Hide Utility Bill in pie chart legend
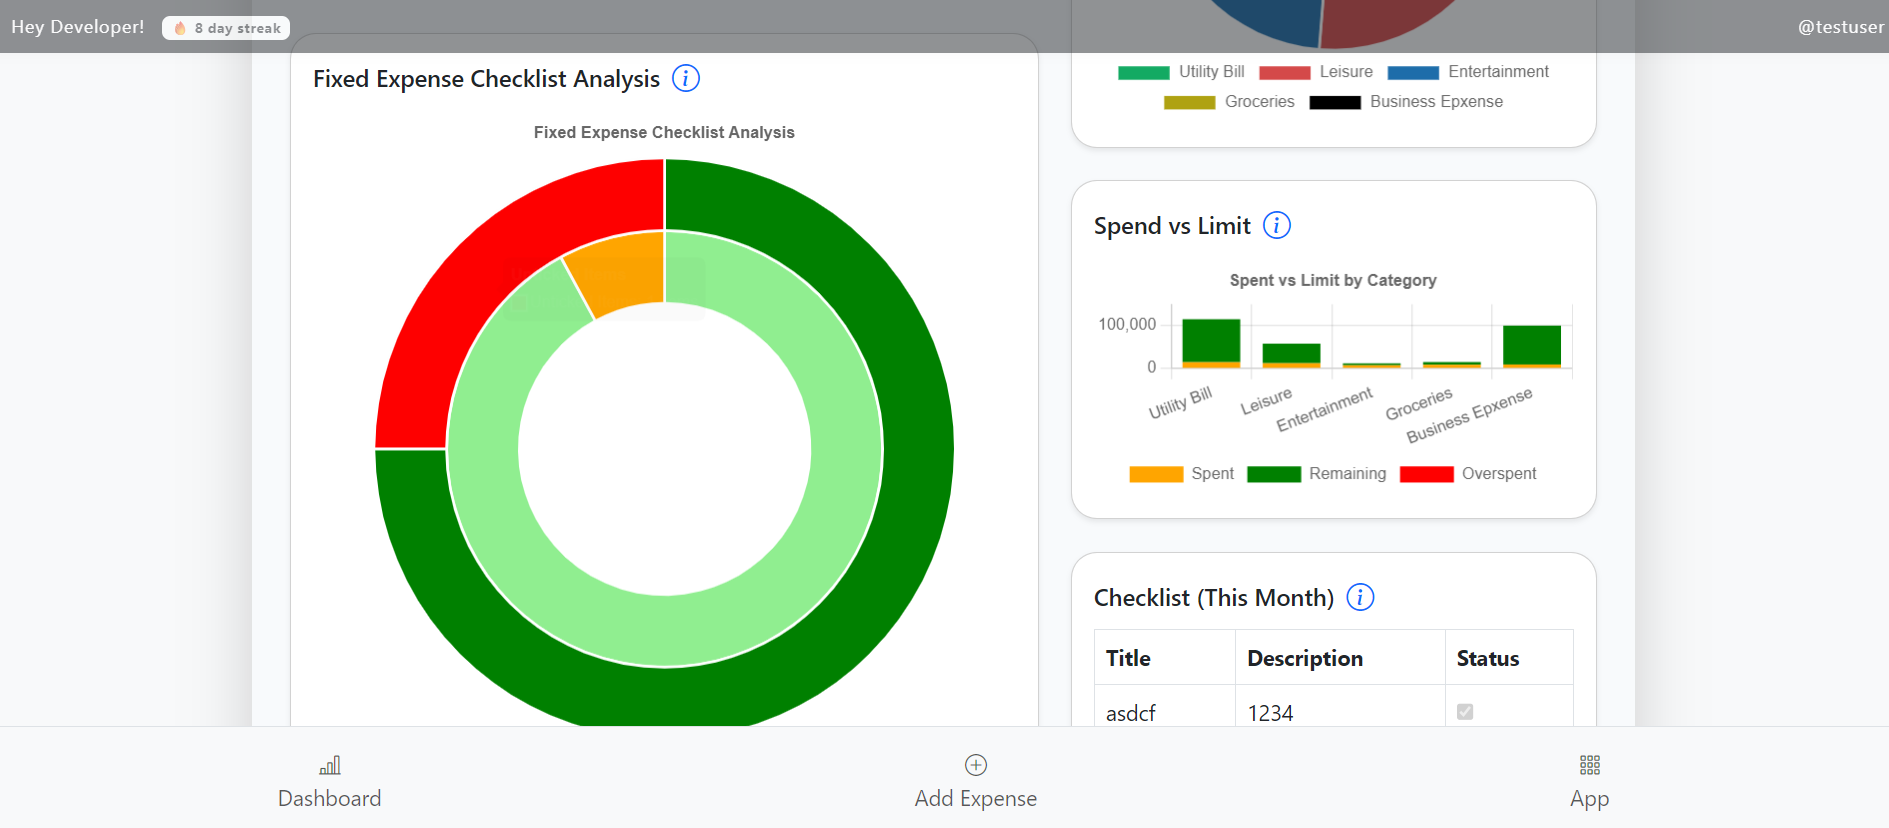Screen dimensions: 1889x828 (1181, 72)
